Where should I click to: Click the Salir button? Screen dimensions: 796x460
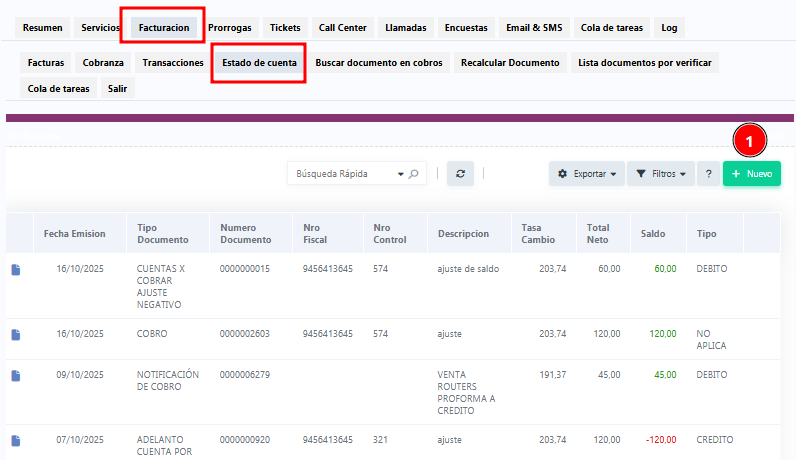coord(117,88)
